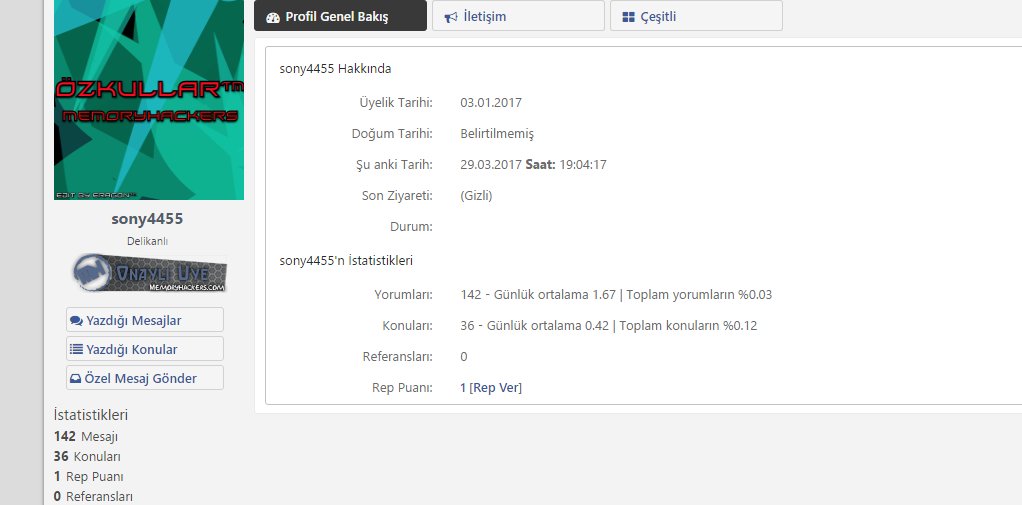Click the 0 Referansları sidebar stat
Image resolution: width=1022 pixels, height=505 pixels.
[x=93, y=497]
